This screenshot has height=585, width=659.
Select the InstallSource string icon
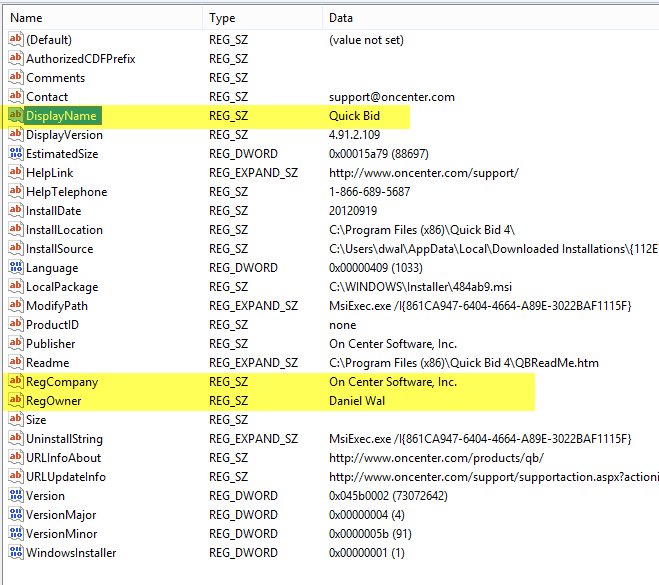pyautogui.click(x=16, y=248)
